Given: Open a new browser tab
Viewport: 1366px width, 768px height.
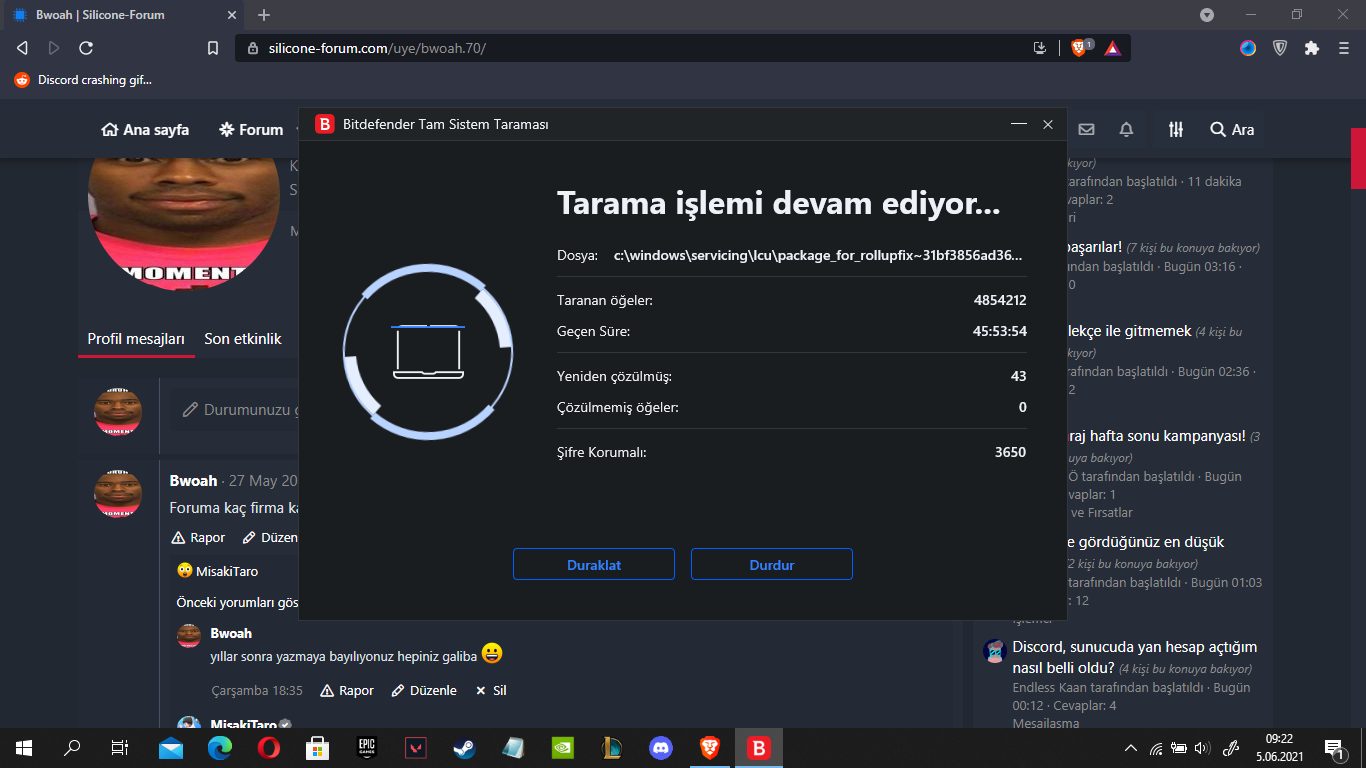Looking at the screenshot, I should [264, 15].
